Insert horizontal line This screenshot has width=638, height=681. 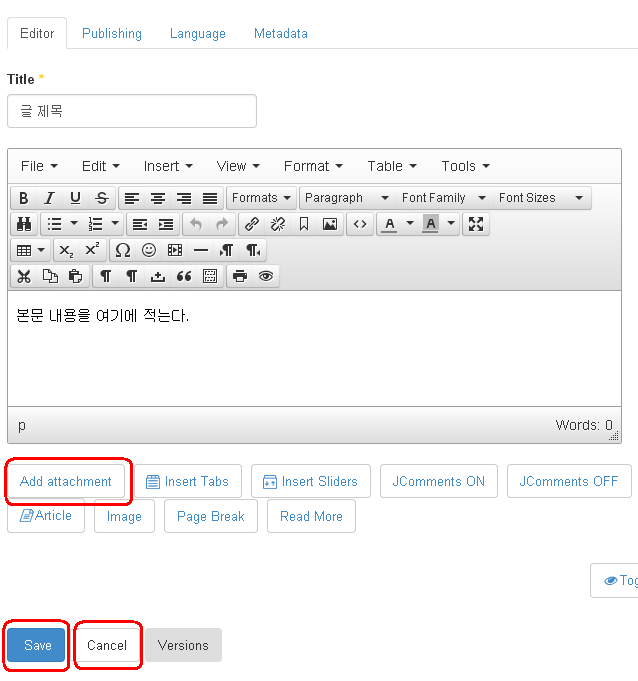(201, 250)
